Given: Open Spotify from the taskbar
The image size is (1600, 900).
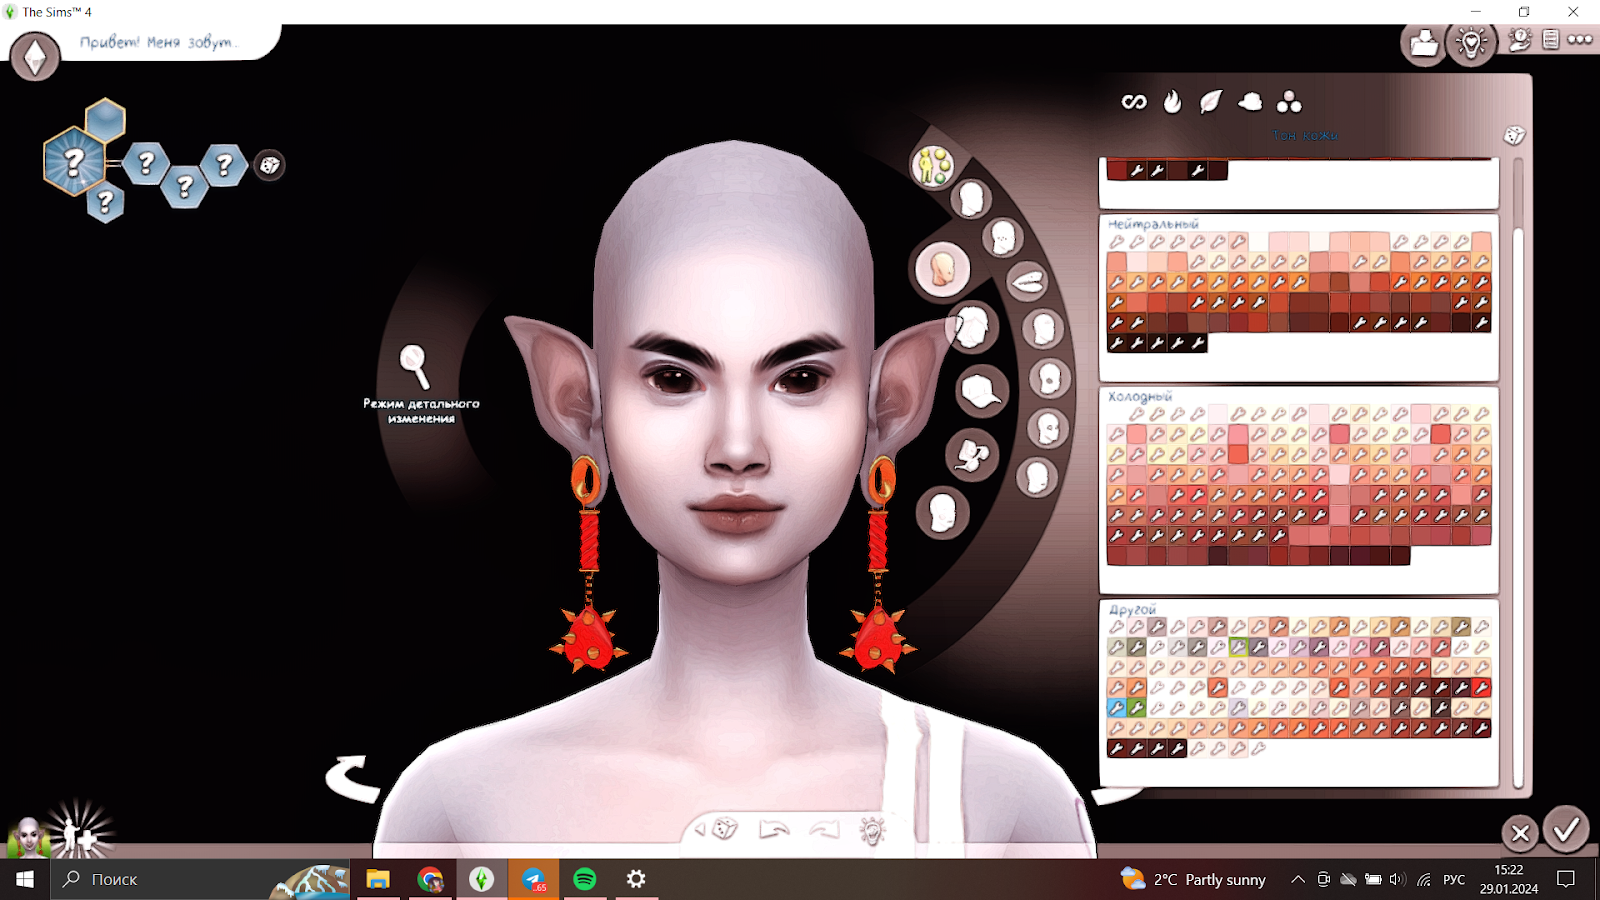Looking at the screenshot, I should point(585,879).
